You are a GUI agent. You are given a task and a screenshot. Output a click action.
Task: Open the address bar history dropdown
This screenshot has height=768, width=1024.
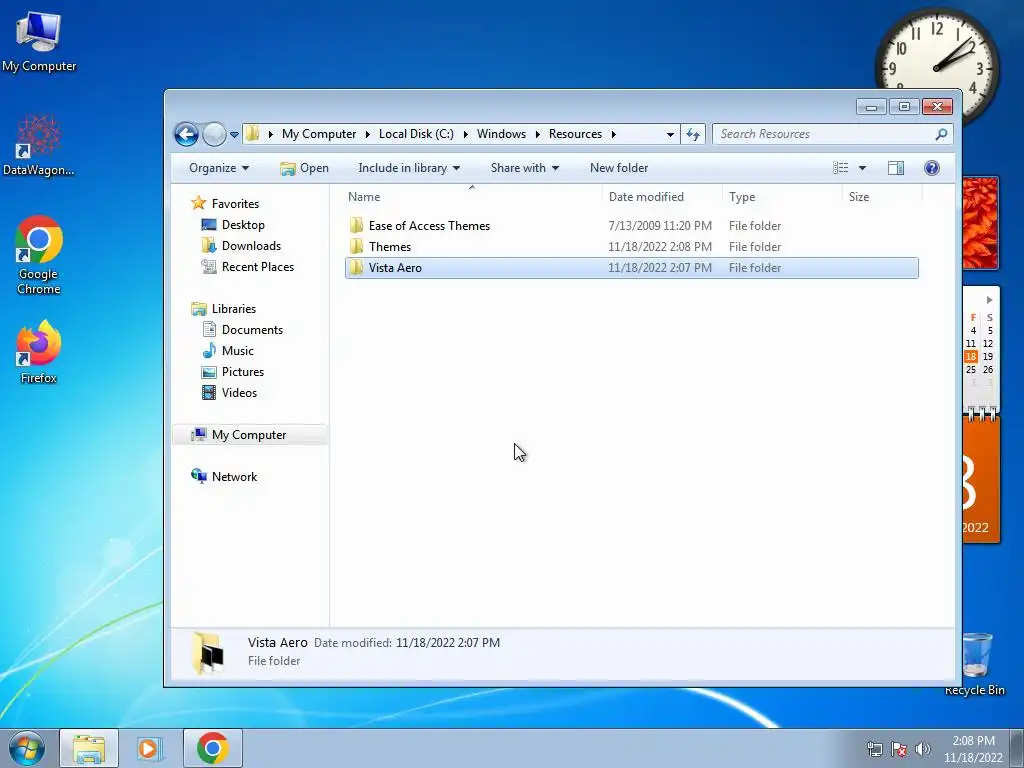[x=670, y=134]
